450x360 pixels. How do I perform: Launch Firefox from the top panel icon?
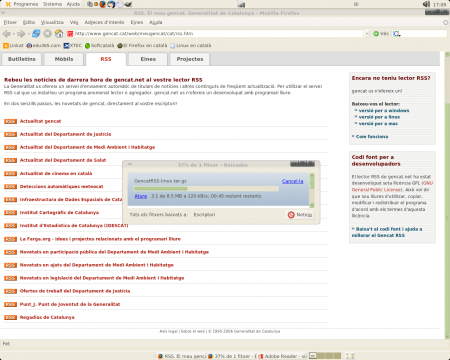click(103, 4)
